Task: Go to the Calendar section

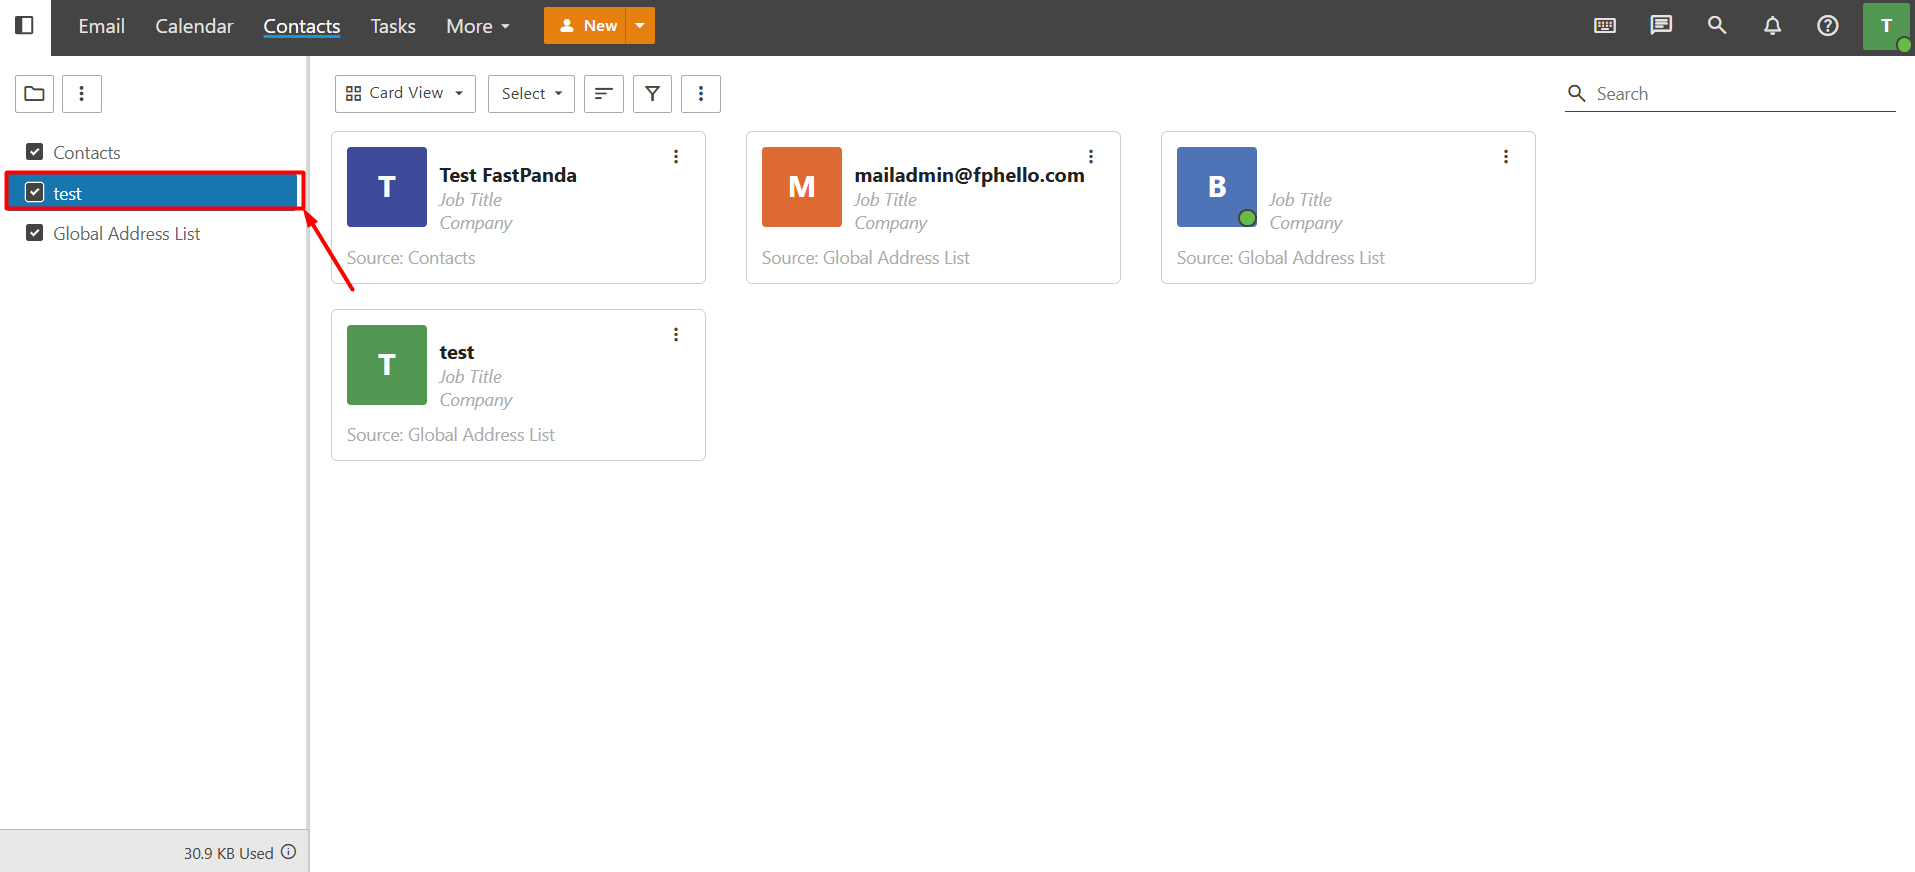Action: point(194,26)
